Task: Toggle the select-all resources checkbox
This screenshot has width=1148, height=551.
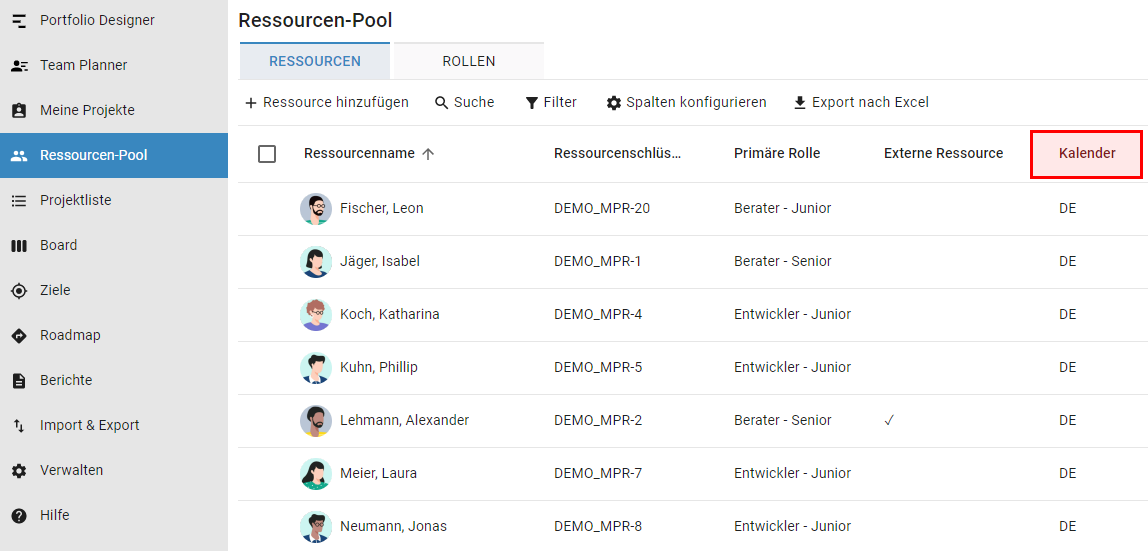Action: (x=267, y=154)
